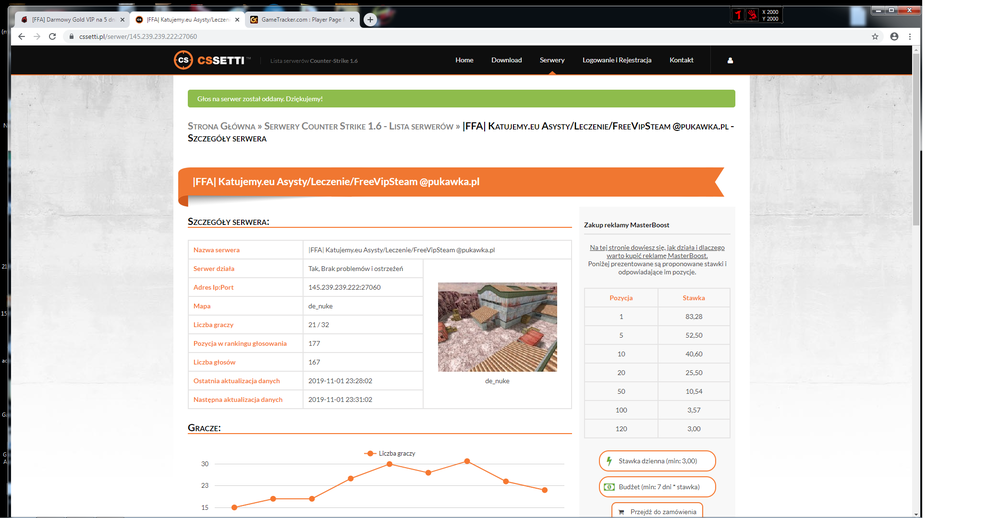Viewport: 1000px width, 518px height.
Task: Close the Katujemy.eu Asysty tab
Action: pos(237,20)
